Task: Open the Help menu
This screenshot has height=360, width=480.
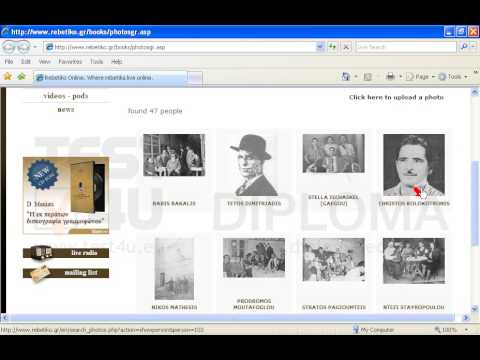Action: click(x=117, y=62)
